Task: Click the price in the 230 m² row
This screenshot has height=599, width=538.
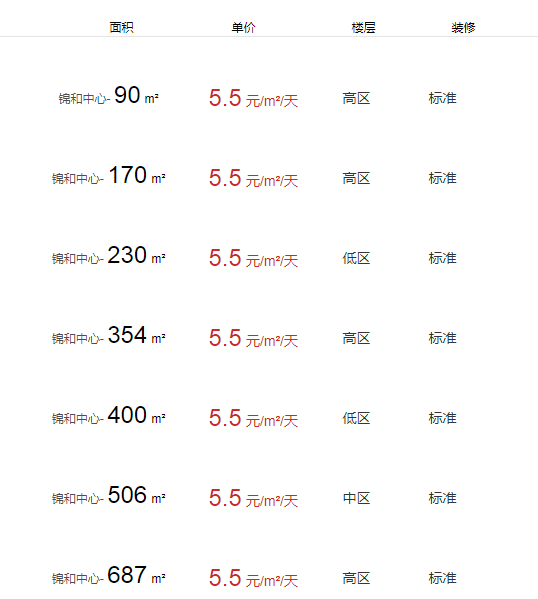Action: (253, 258)
